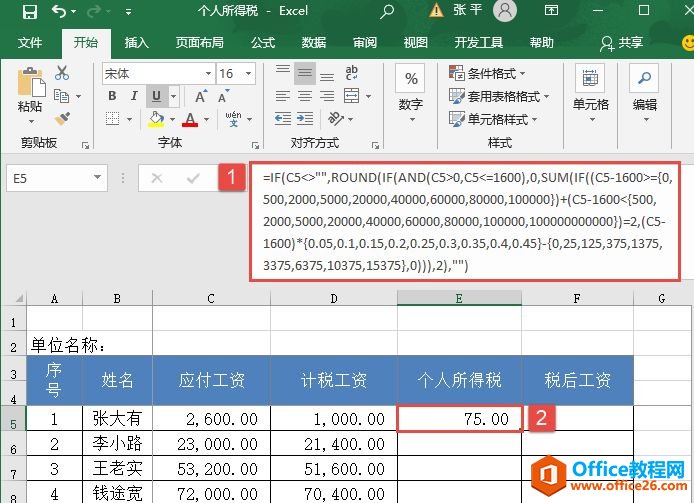Toggle Italic formatting
Image resolution: width=694 pixels, height=503 pixels.
(134, 96)
